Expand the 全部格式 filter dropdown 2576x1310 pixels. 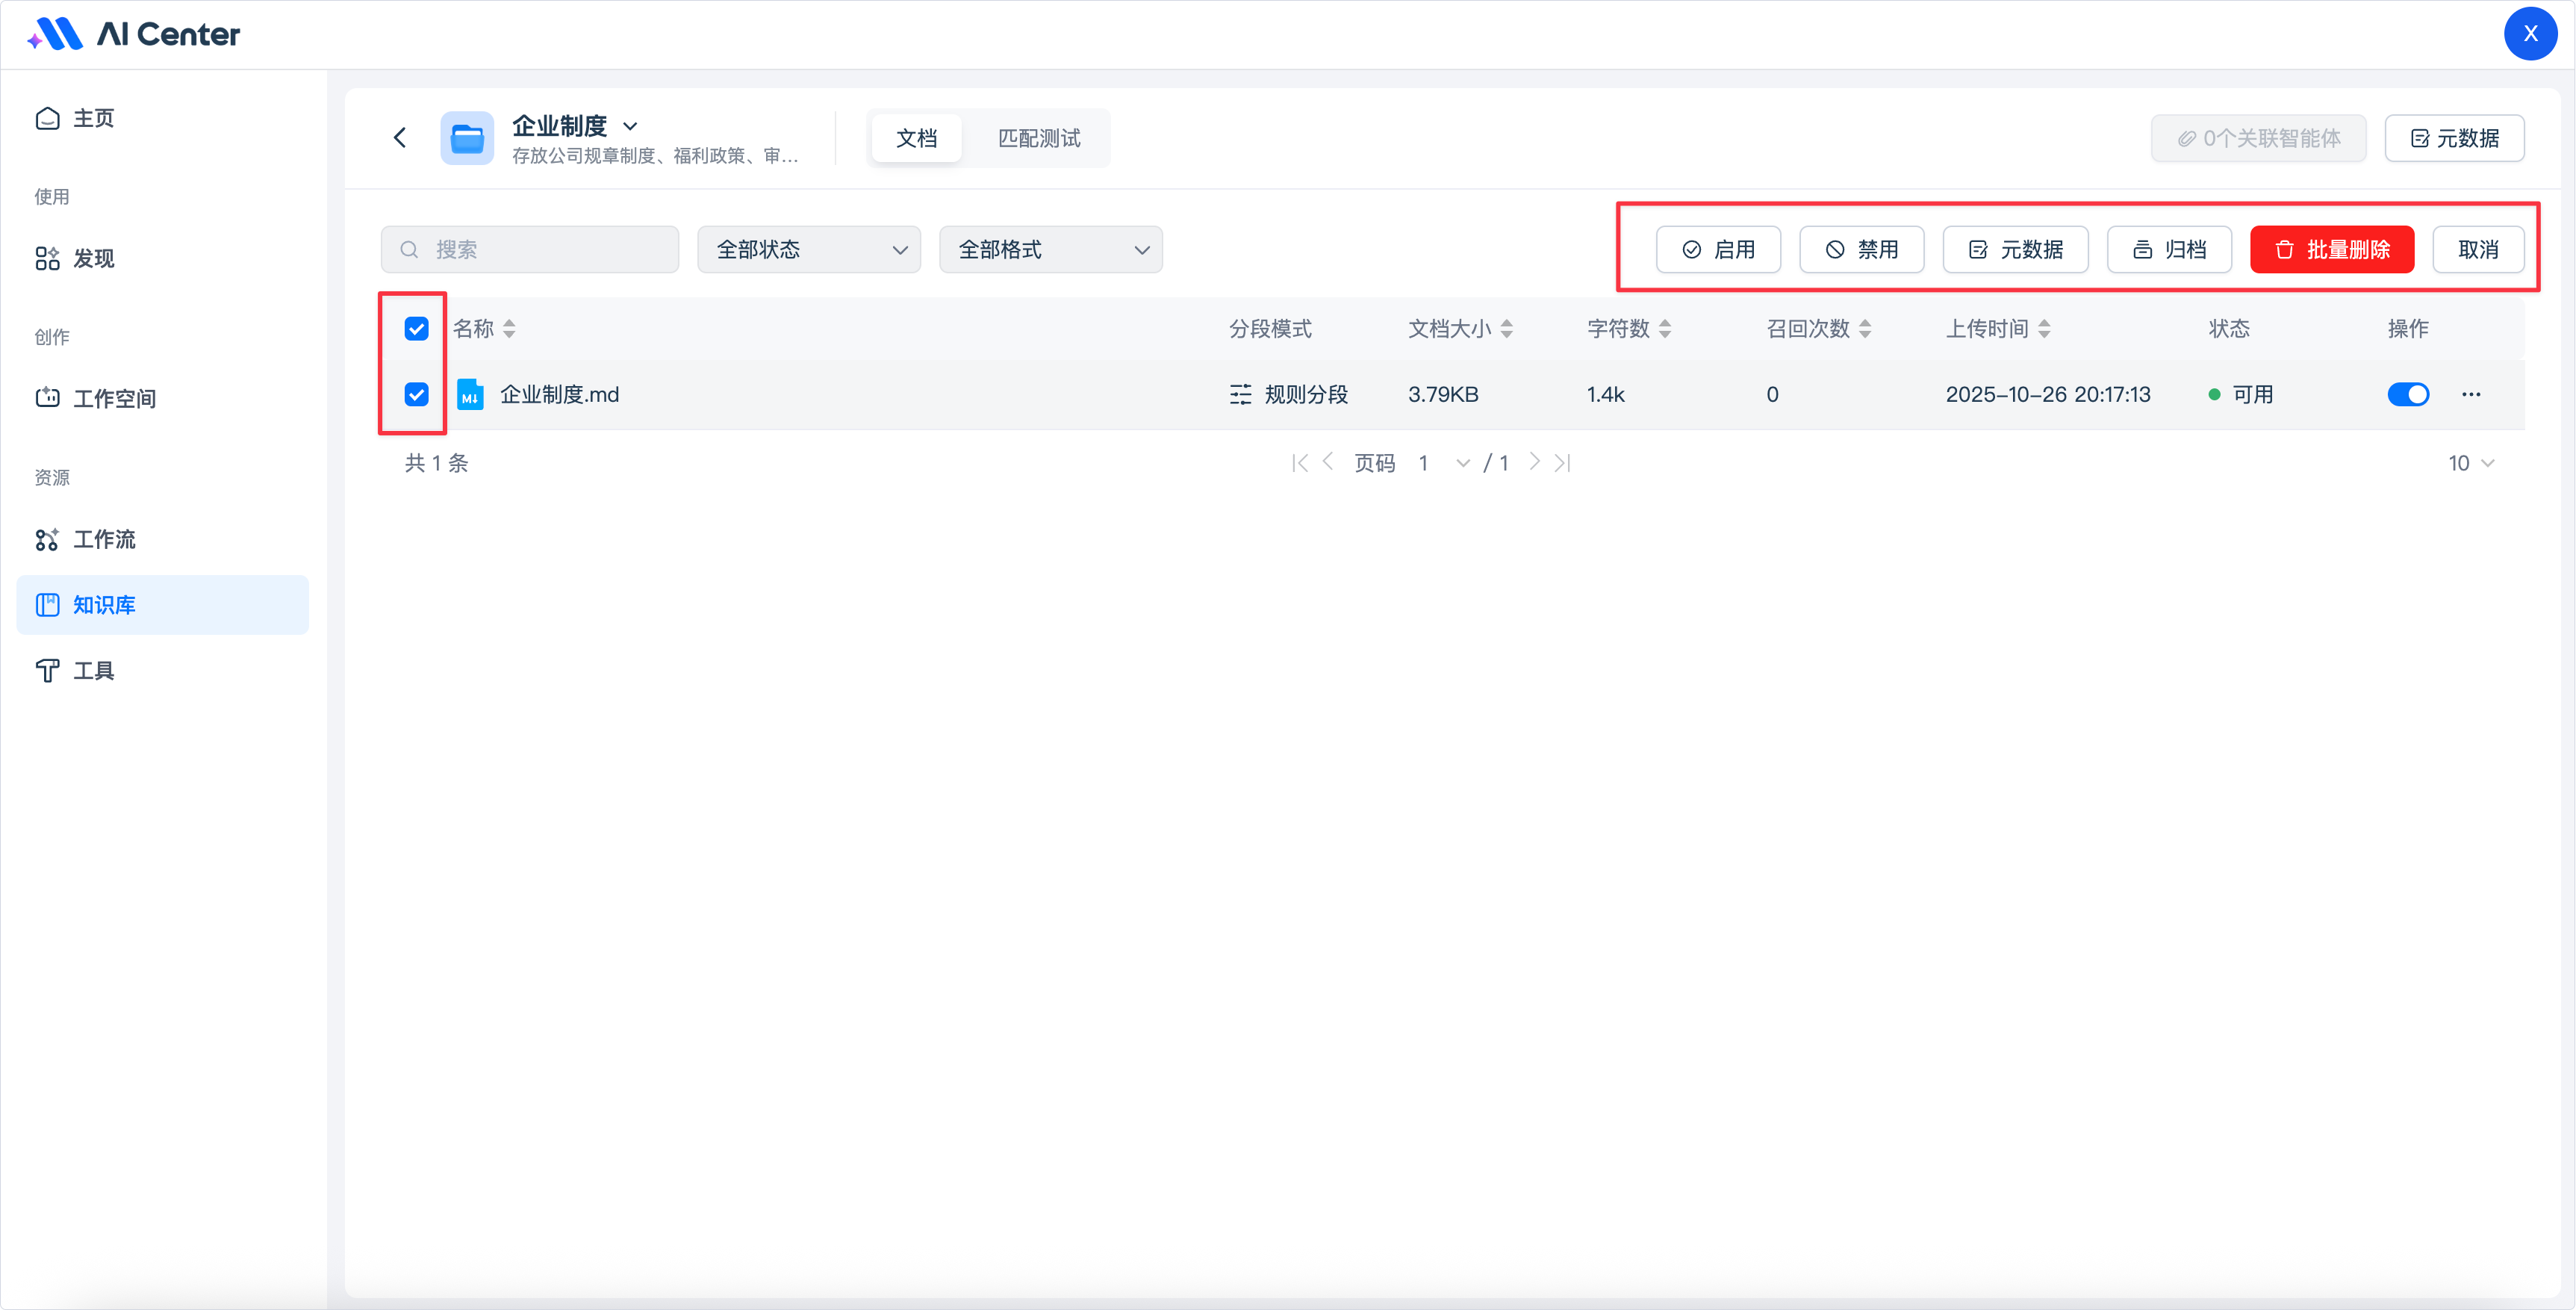point(1050,250)
